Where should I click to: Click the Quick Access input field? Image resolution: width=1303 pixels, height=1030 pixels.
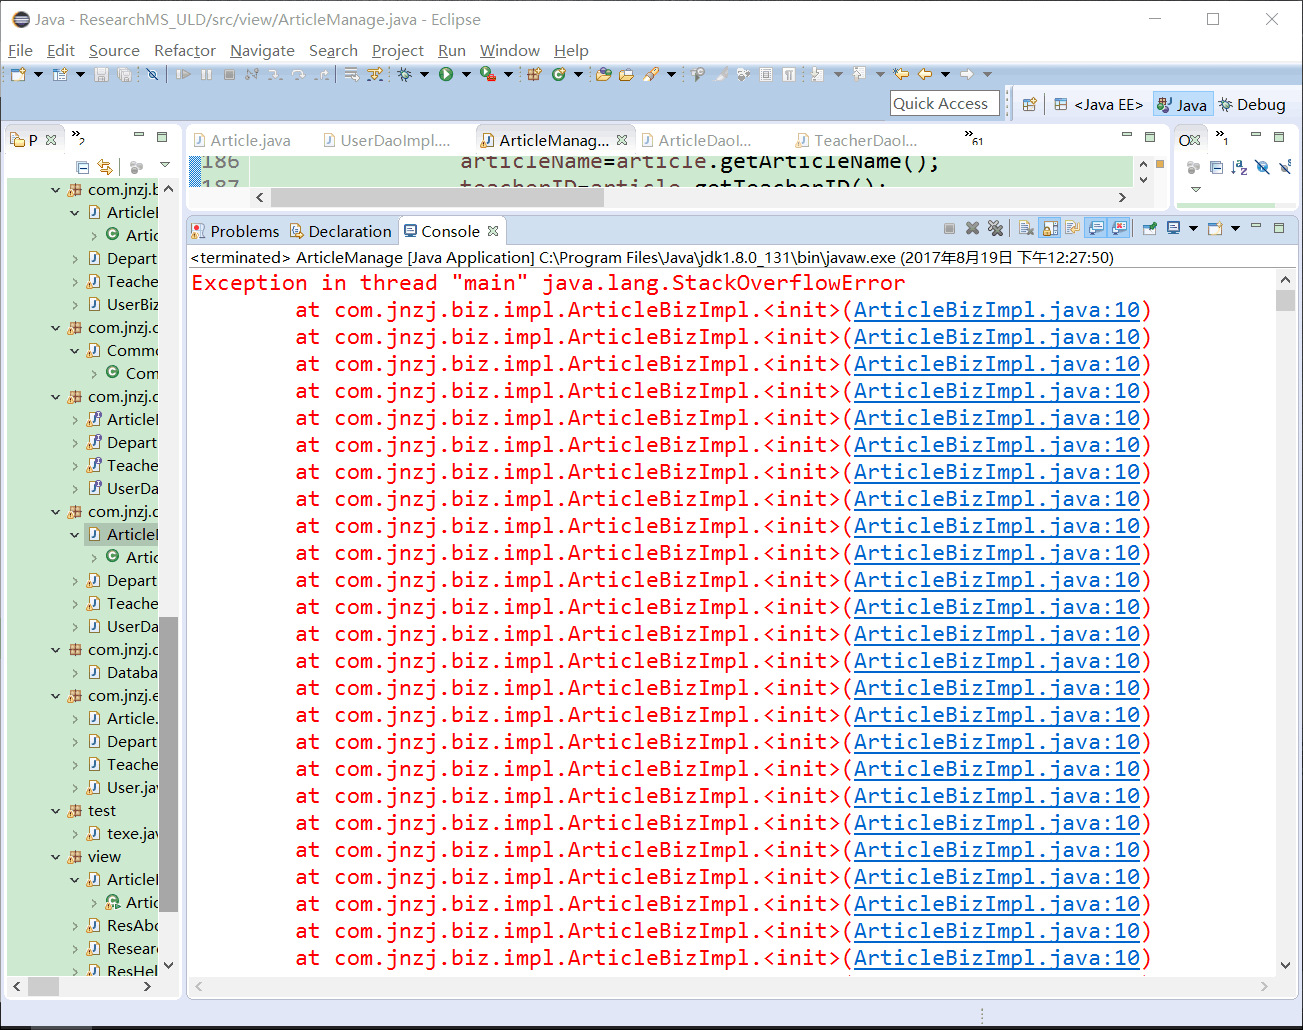(x=945, y=103)
